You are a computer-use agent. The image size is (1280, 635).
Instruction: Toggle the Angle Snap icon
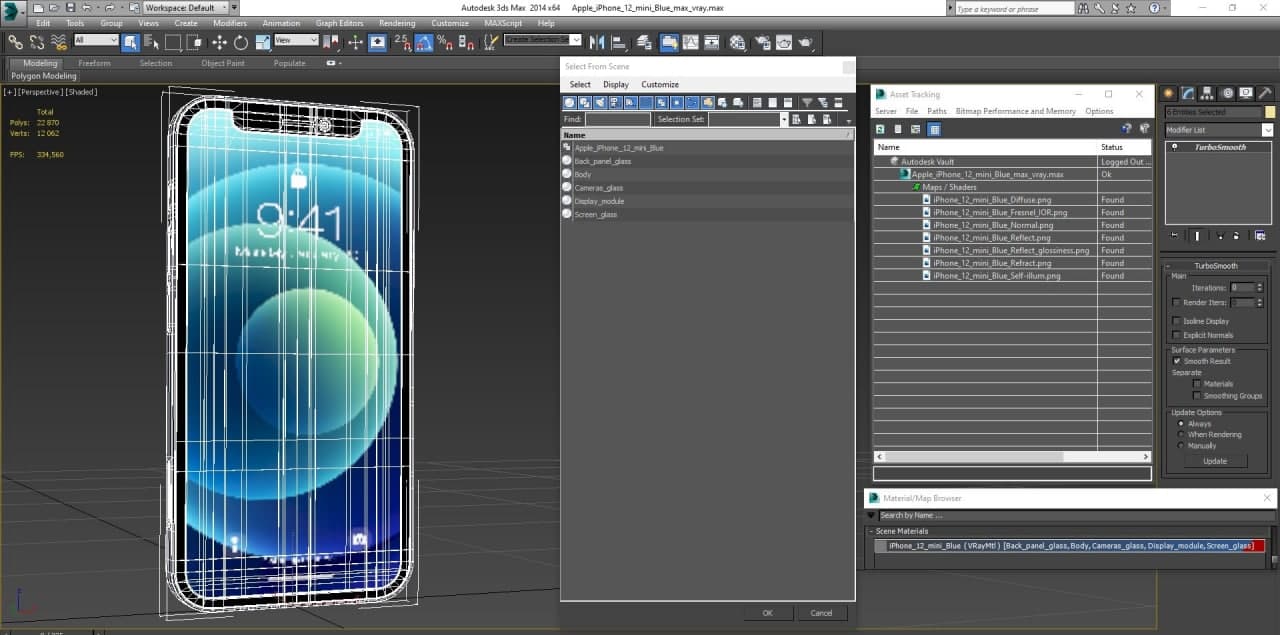(424, 42)
